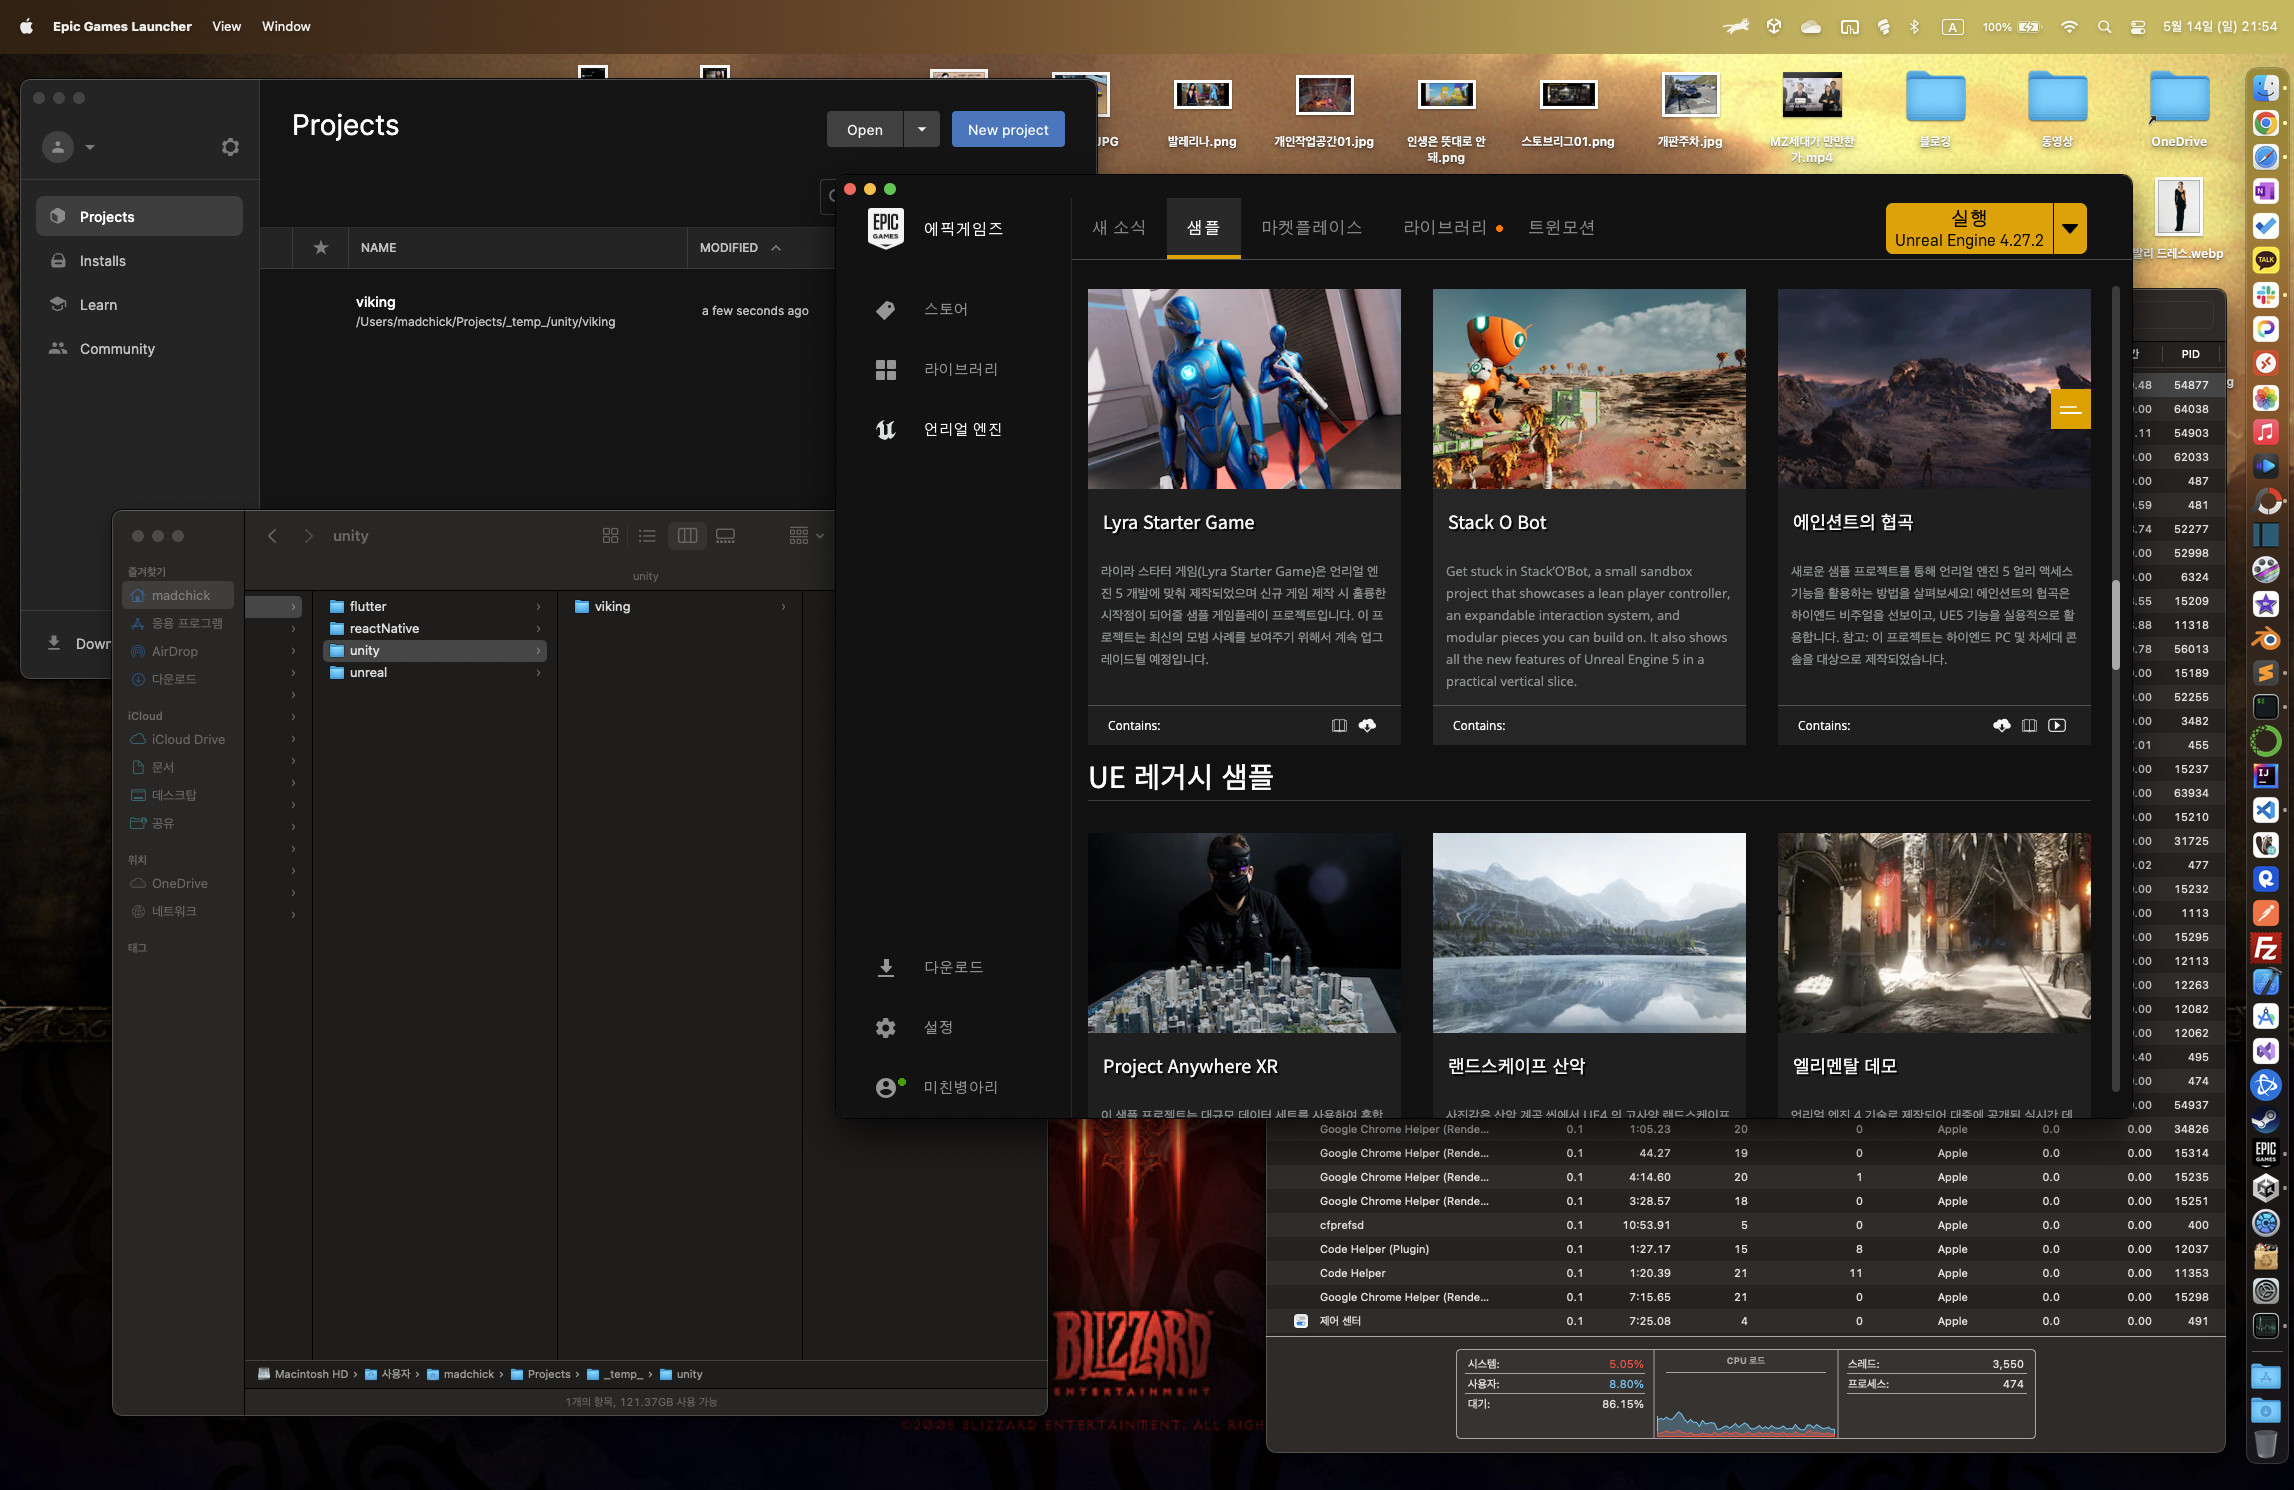The height and width of the screenshot is (1490, 2294).
Task: Open the Epic Store tag icon
Action: click(x=885, y=310)
